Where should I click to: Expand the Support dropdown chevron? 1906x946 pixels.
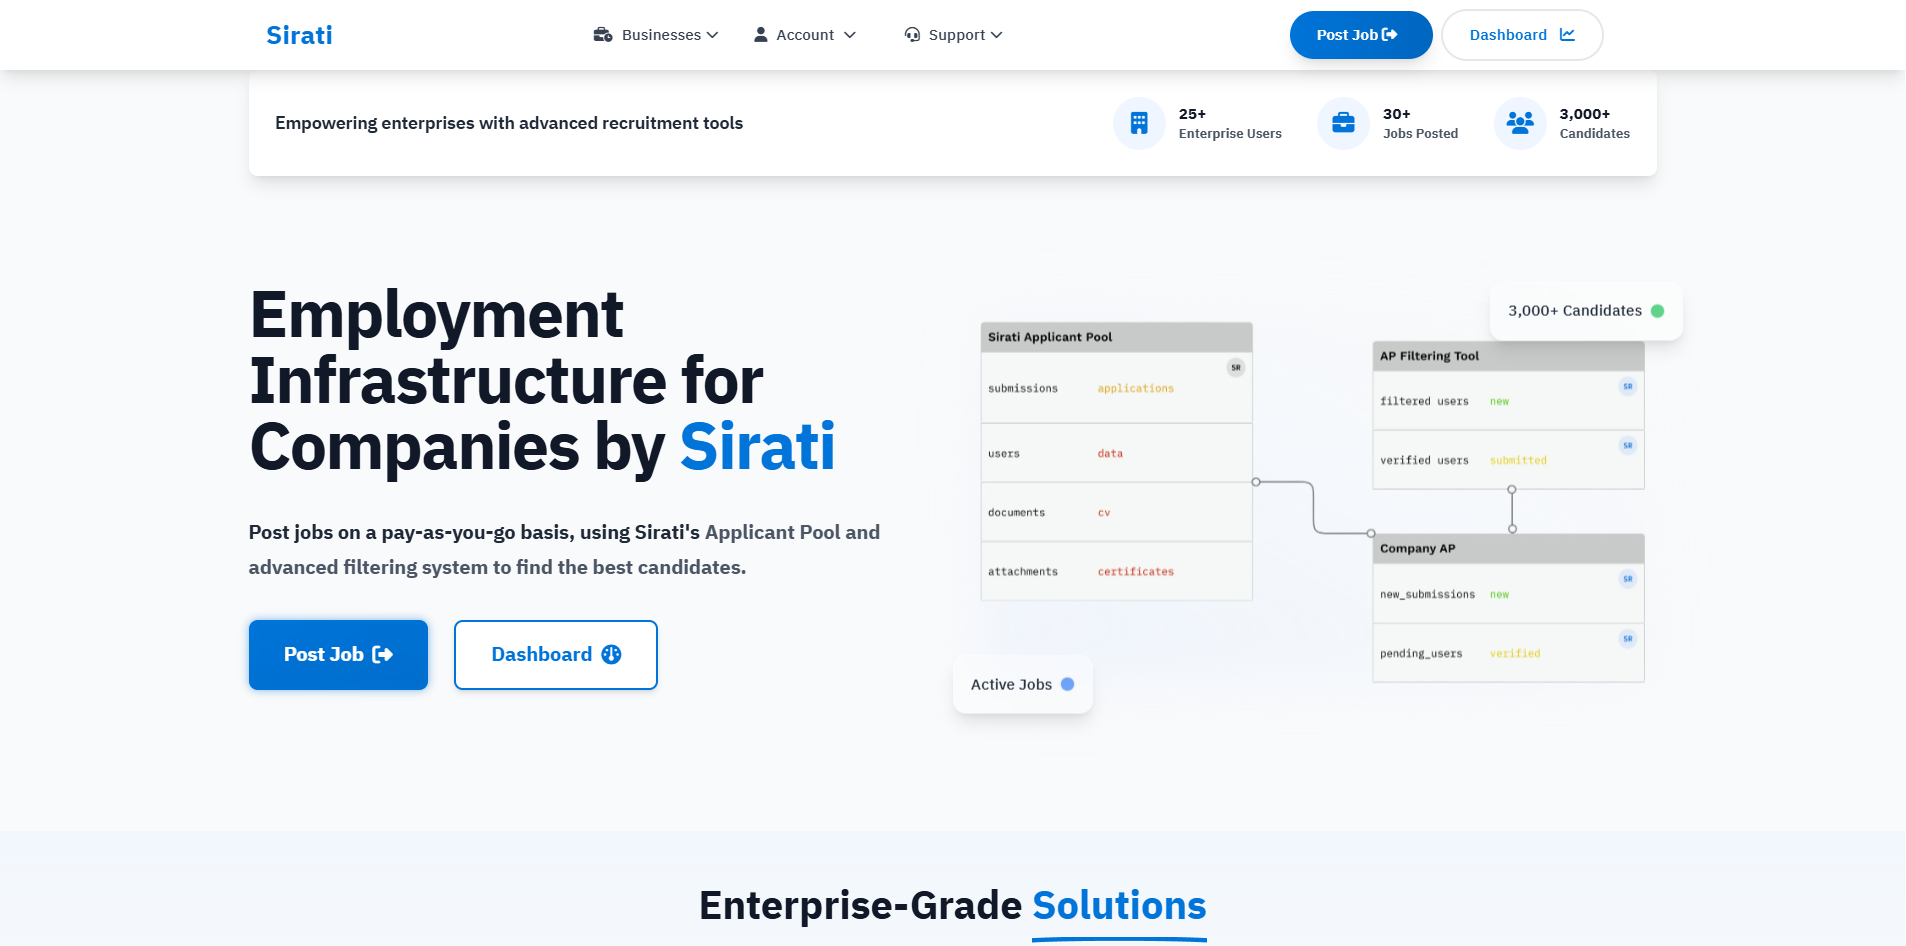pos(996,35)
